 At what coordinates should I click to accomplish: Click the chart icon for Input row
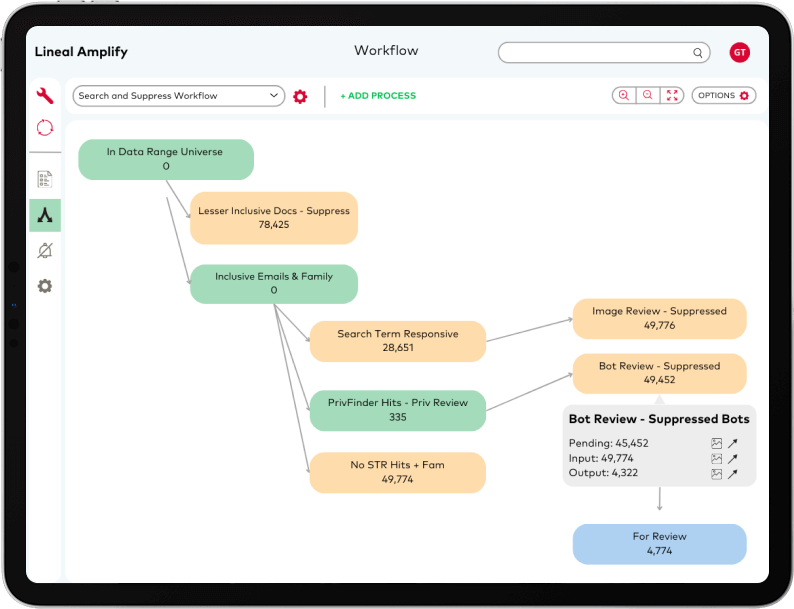point(716,459)
